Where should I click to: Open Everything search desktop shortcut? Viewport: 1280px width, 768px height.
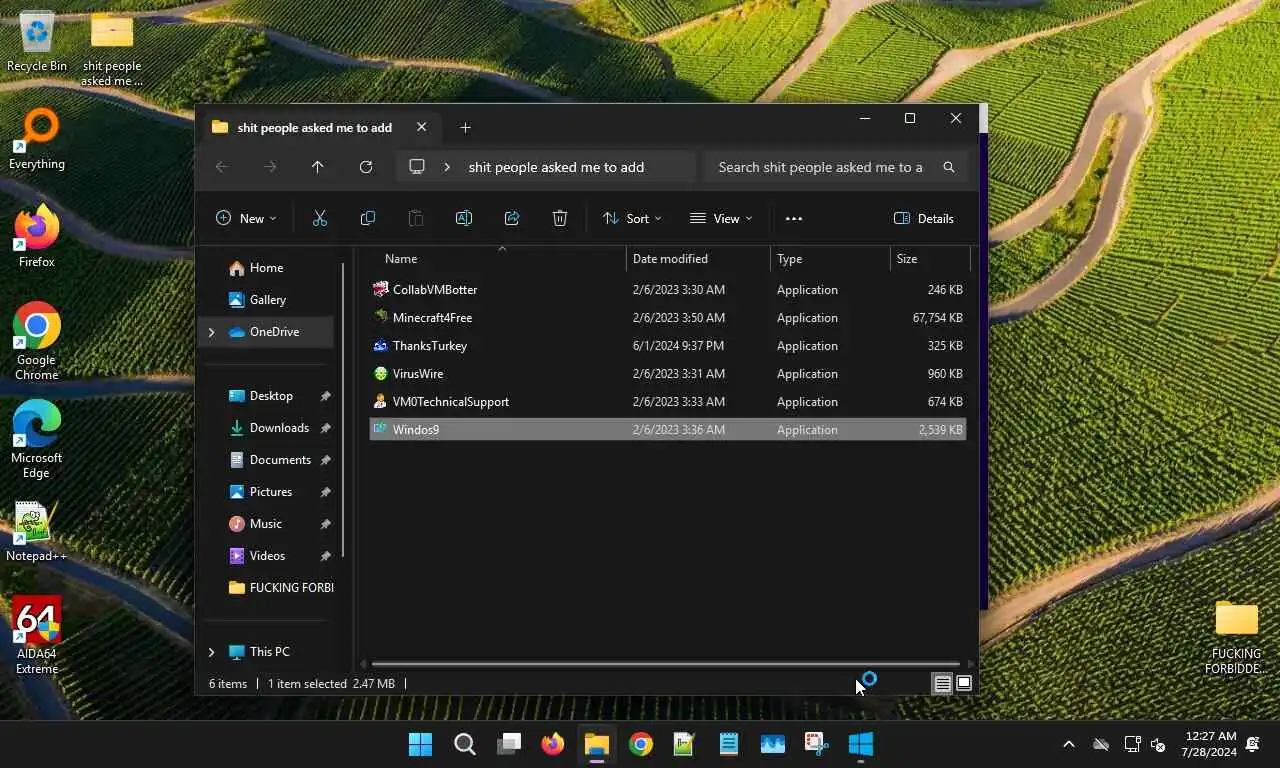(x=37, y=139)
